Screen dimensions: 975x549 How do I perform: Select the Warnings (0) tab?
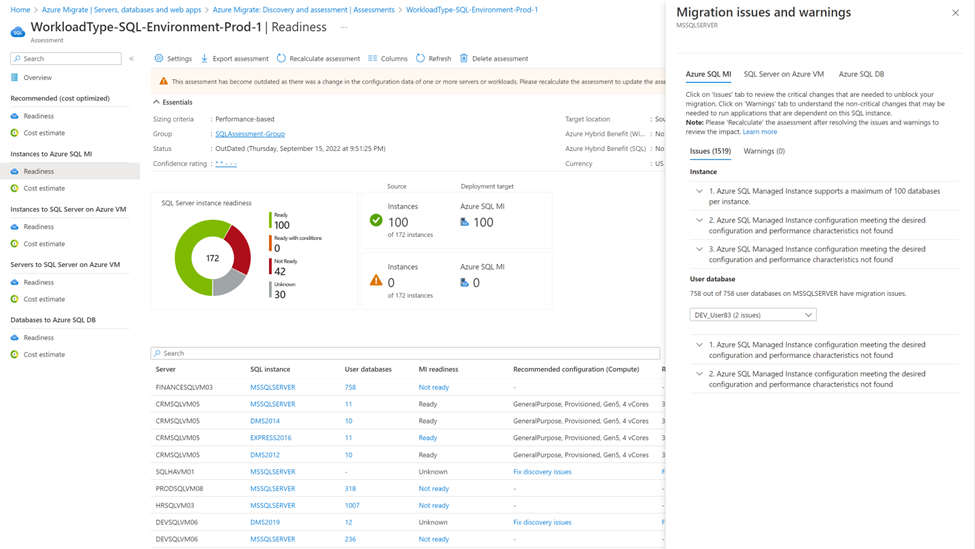point(764,151)
